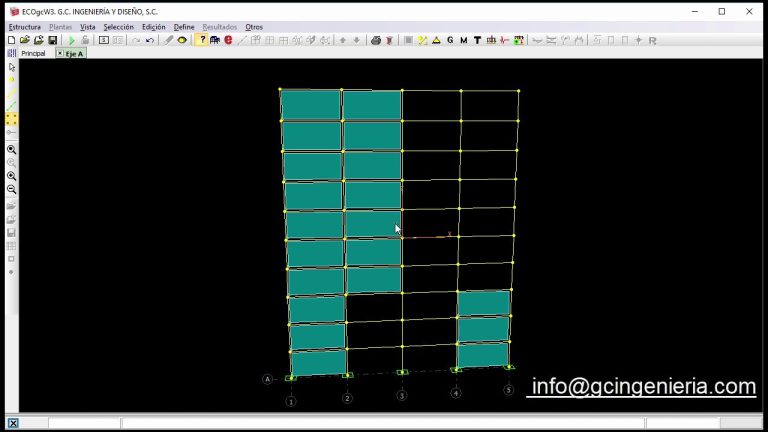Select the teal wall panel at top-left
768x432 pixels.
point(310,104)
